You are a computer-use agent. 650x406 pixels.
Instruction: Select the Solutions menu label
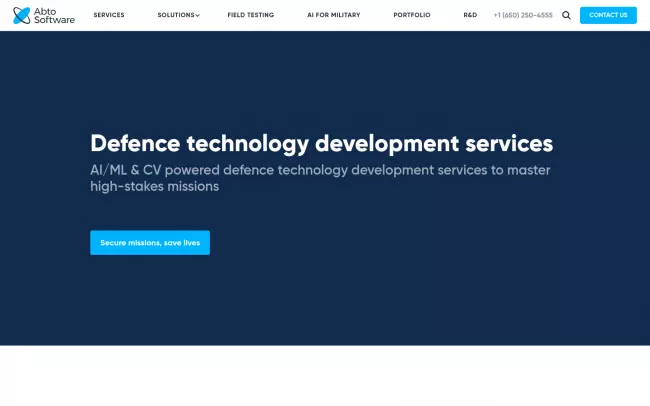(175, 16)
